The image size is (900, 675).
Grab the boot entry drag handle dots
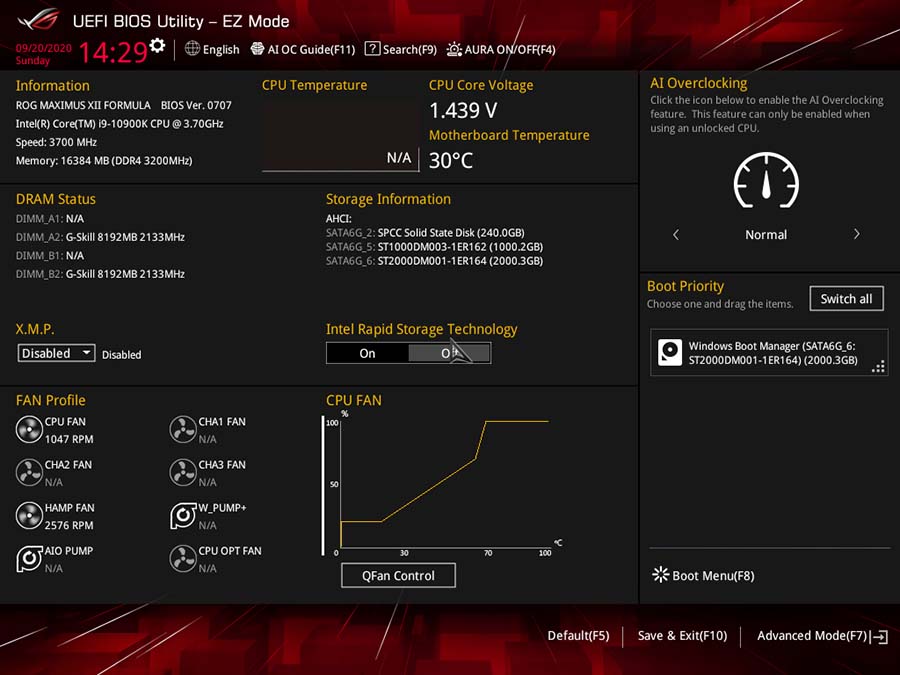coord(878,367)
